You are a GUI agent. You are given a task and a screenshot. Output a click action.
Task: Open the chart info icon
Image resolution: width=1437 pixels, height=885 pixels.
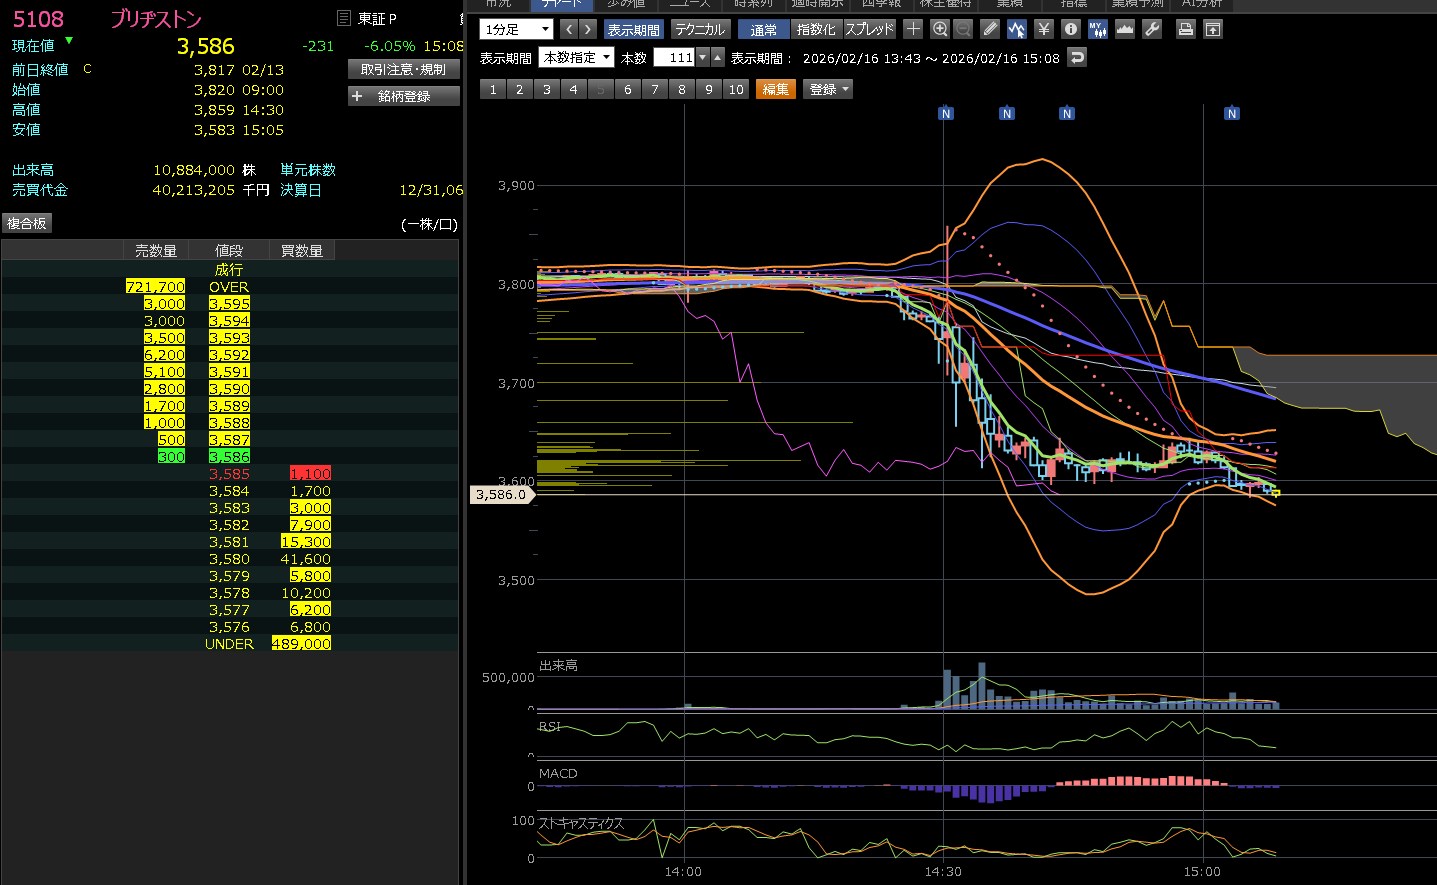click(1071, 29)
